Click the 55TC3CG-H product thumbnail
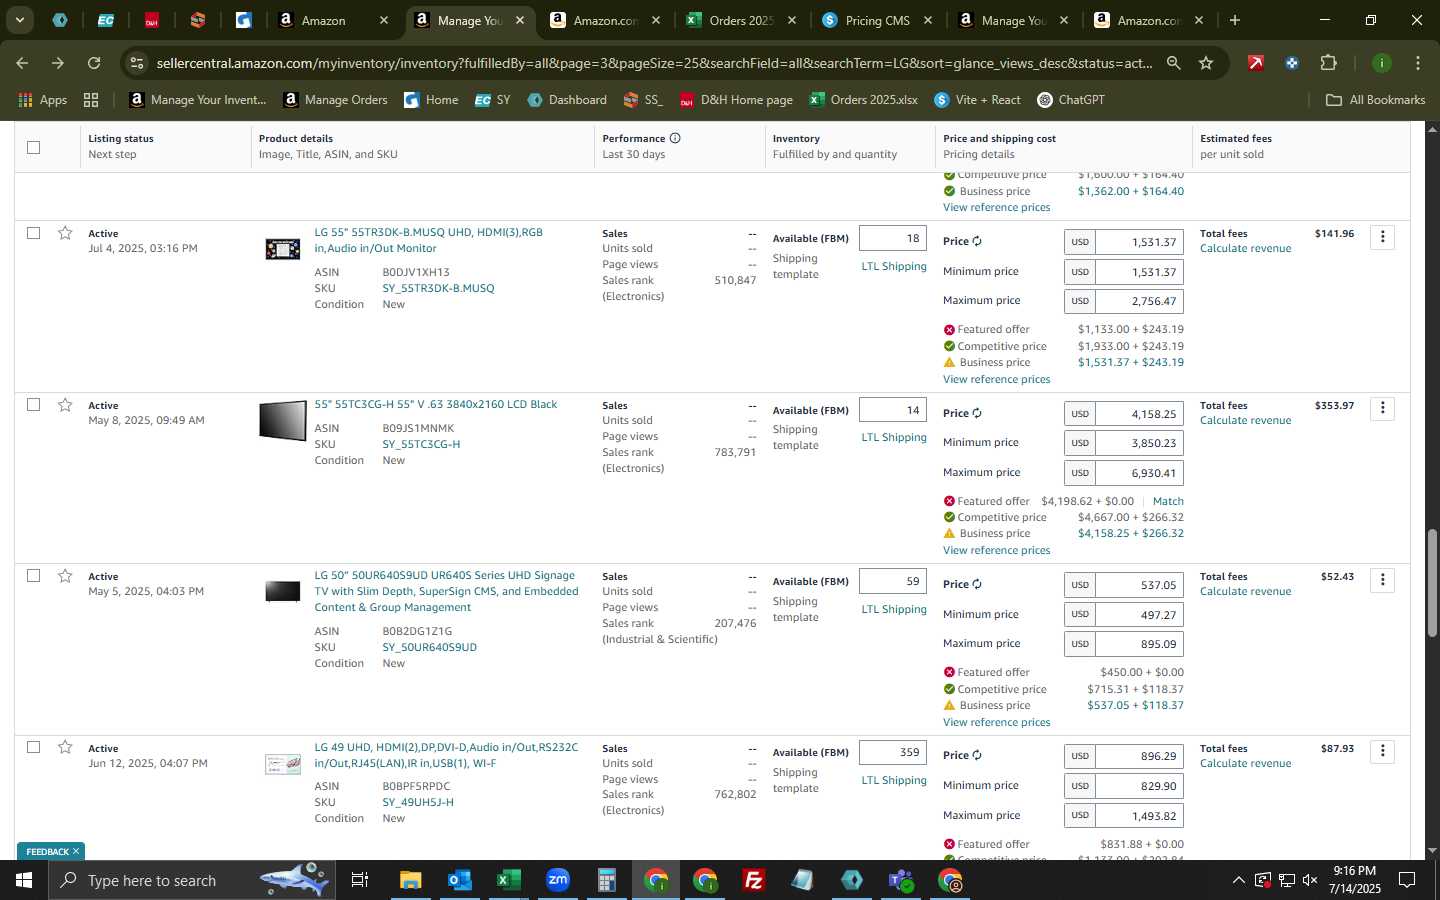Image resolution: width=1440 pixels, height=900 pixels. (283, 421)
